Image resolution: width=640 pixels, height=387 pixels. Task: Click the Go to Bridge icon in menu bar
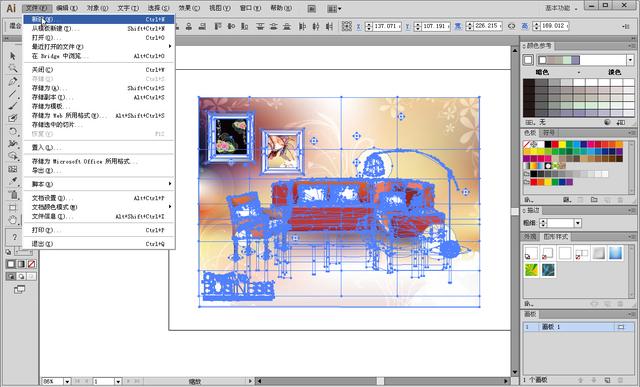(x=312, y=8)
